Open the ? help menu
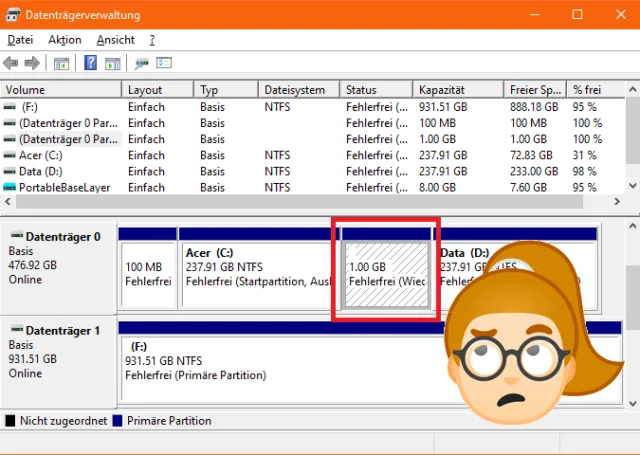 [x=152, y=40]
